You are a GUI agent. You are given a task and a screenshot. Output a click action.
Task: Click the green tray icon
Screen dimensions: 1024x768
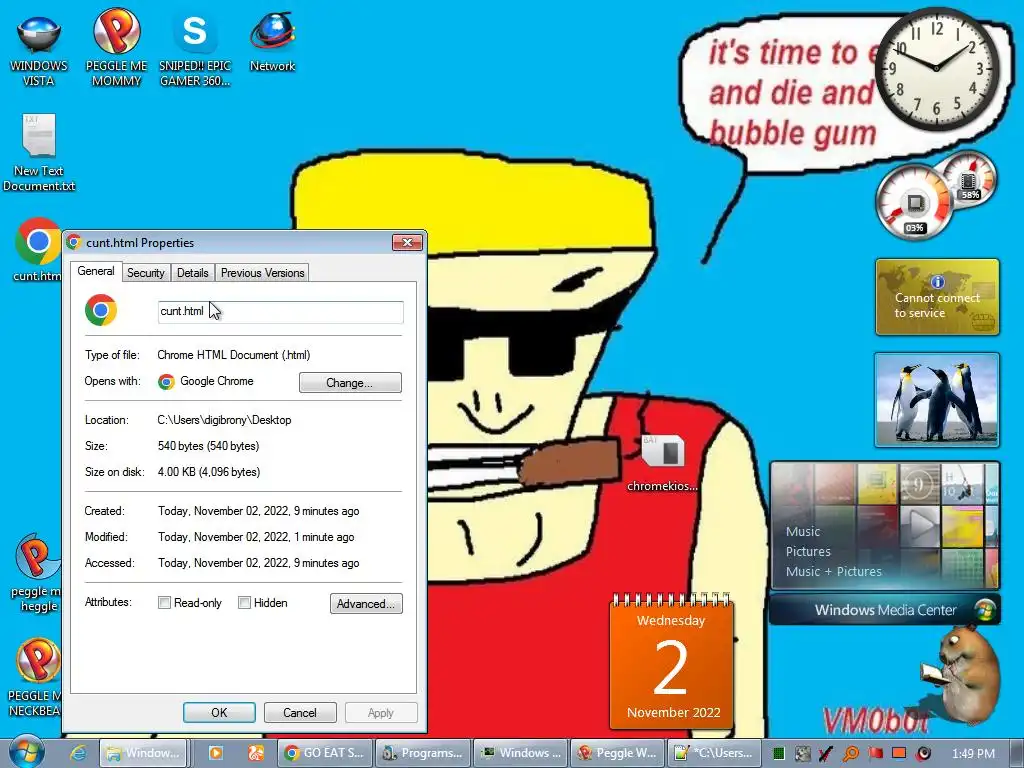click(778, 754)
